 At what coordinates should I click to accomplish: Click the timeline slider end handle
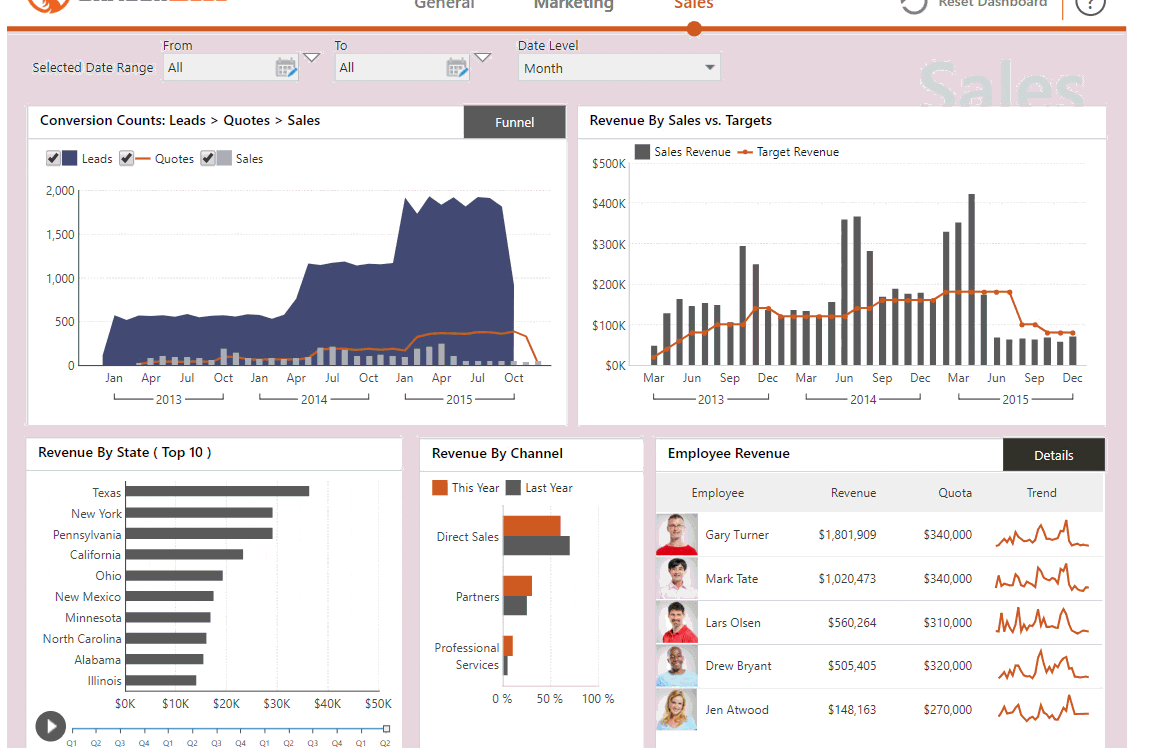coord(386,729)
